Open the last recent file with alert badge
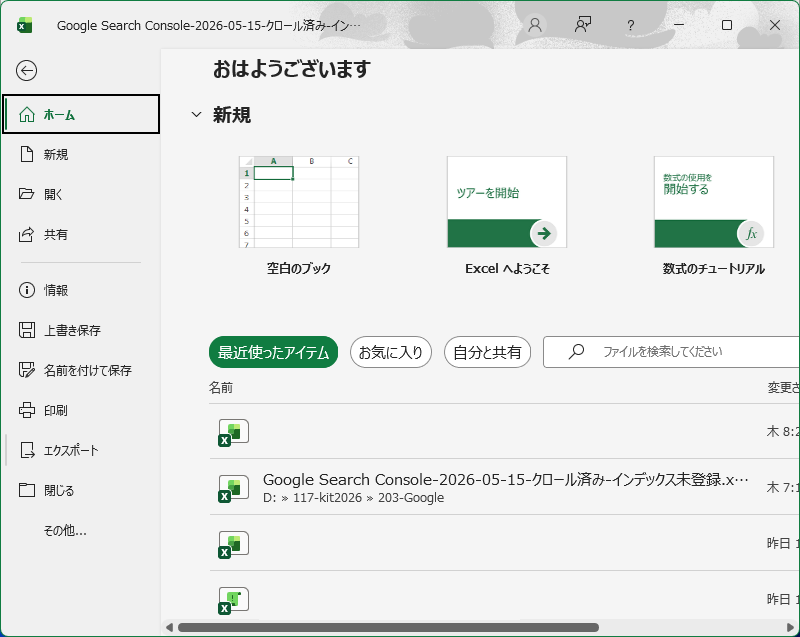This screenshot has width=800, height=637. point(505,598)
